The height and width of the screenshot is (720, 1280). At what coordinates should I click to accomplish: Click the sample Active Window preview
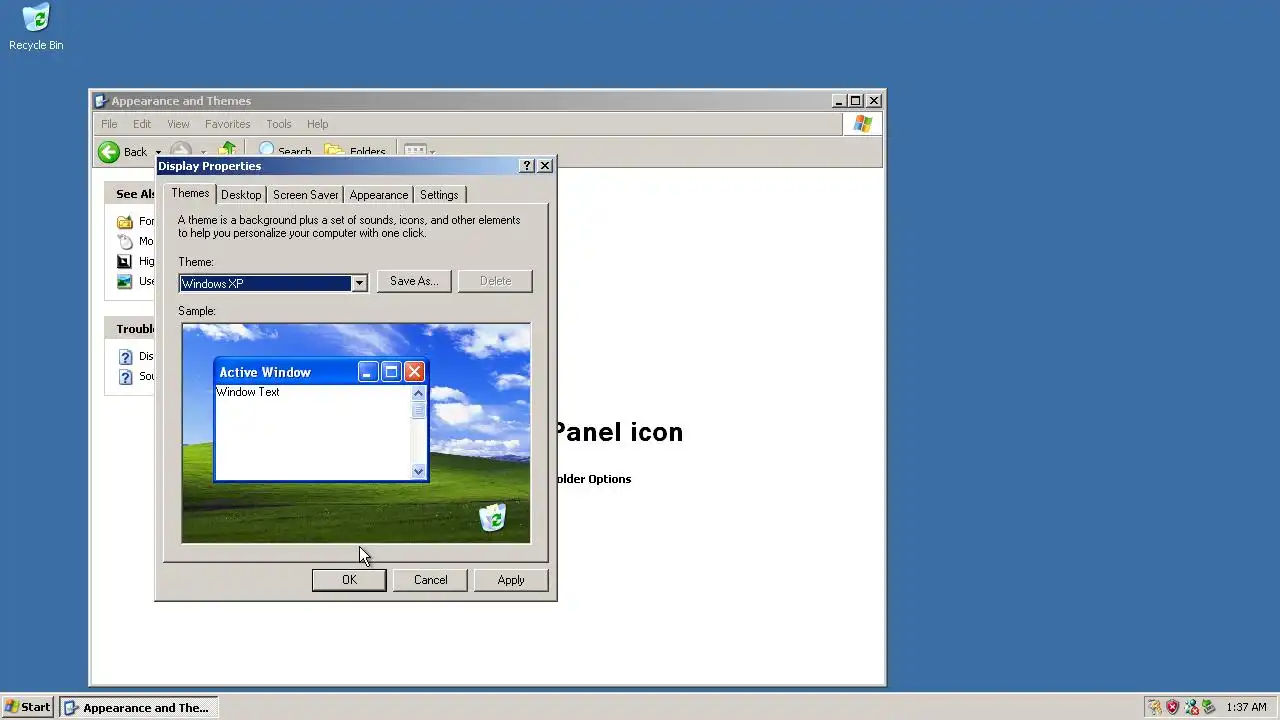pyautogui.click(x=321, y=421)
